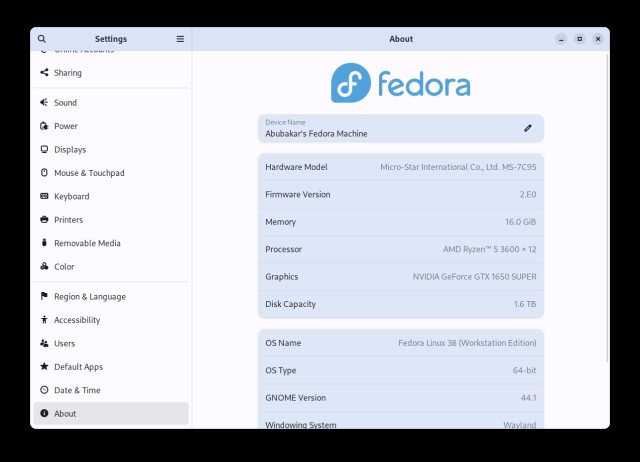Click the Accessibility person icon
640x462 pixels.
point(44,320)
